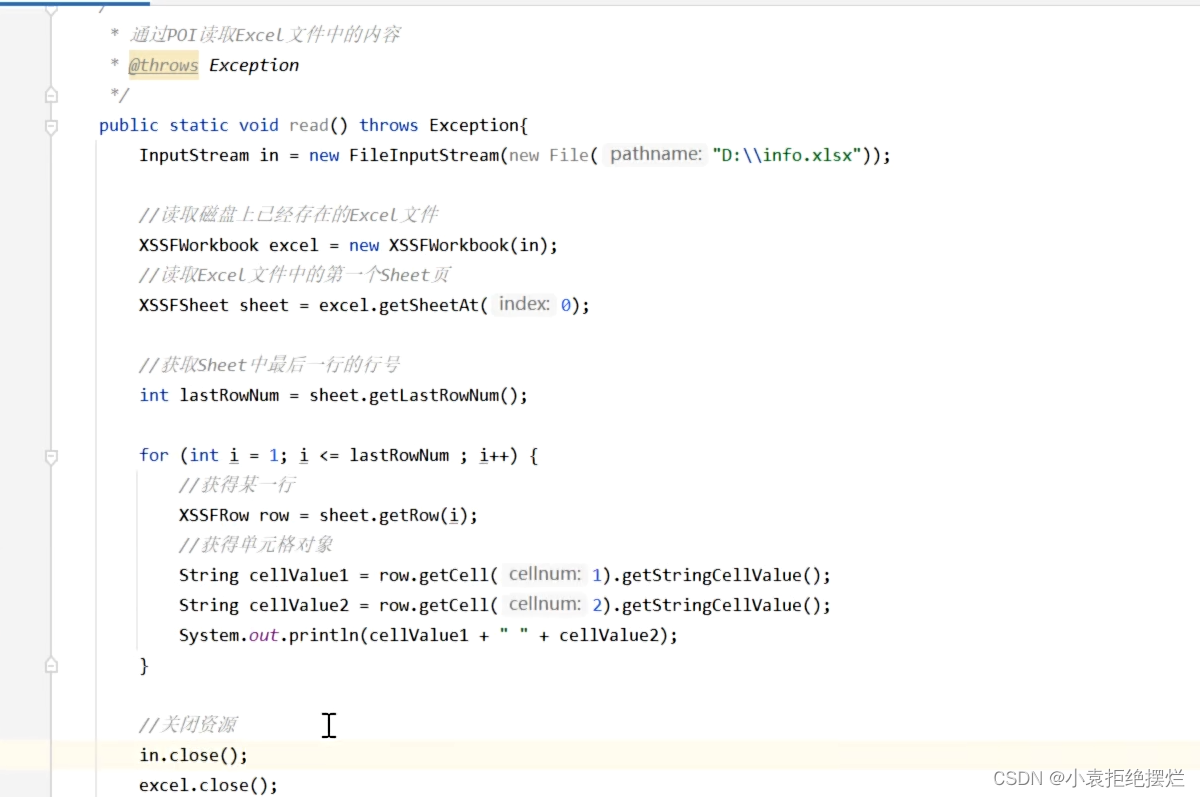Click 'getLastRowNum()' method call
The width and height of the screenshot is (1200, 797).
click(x=444, y=395)
